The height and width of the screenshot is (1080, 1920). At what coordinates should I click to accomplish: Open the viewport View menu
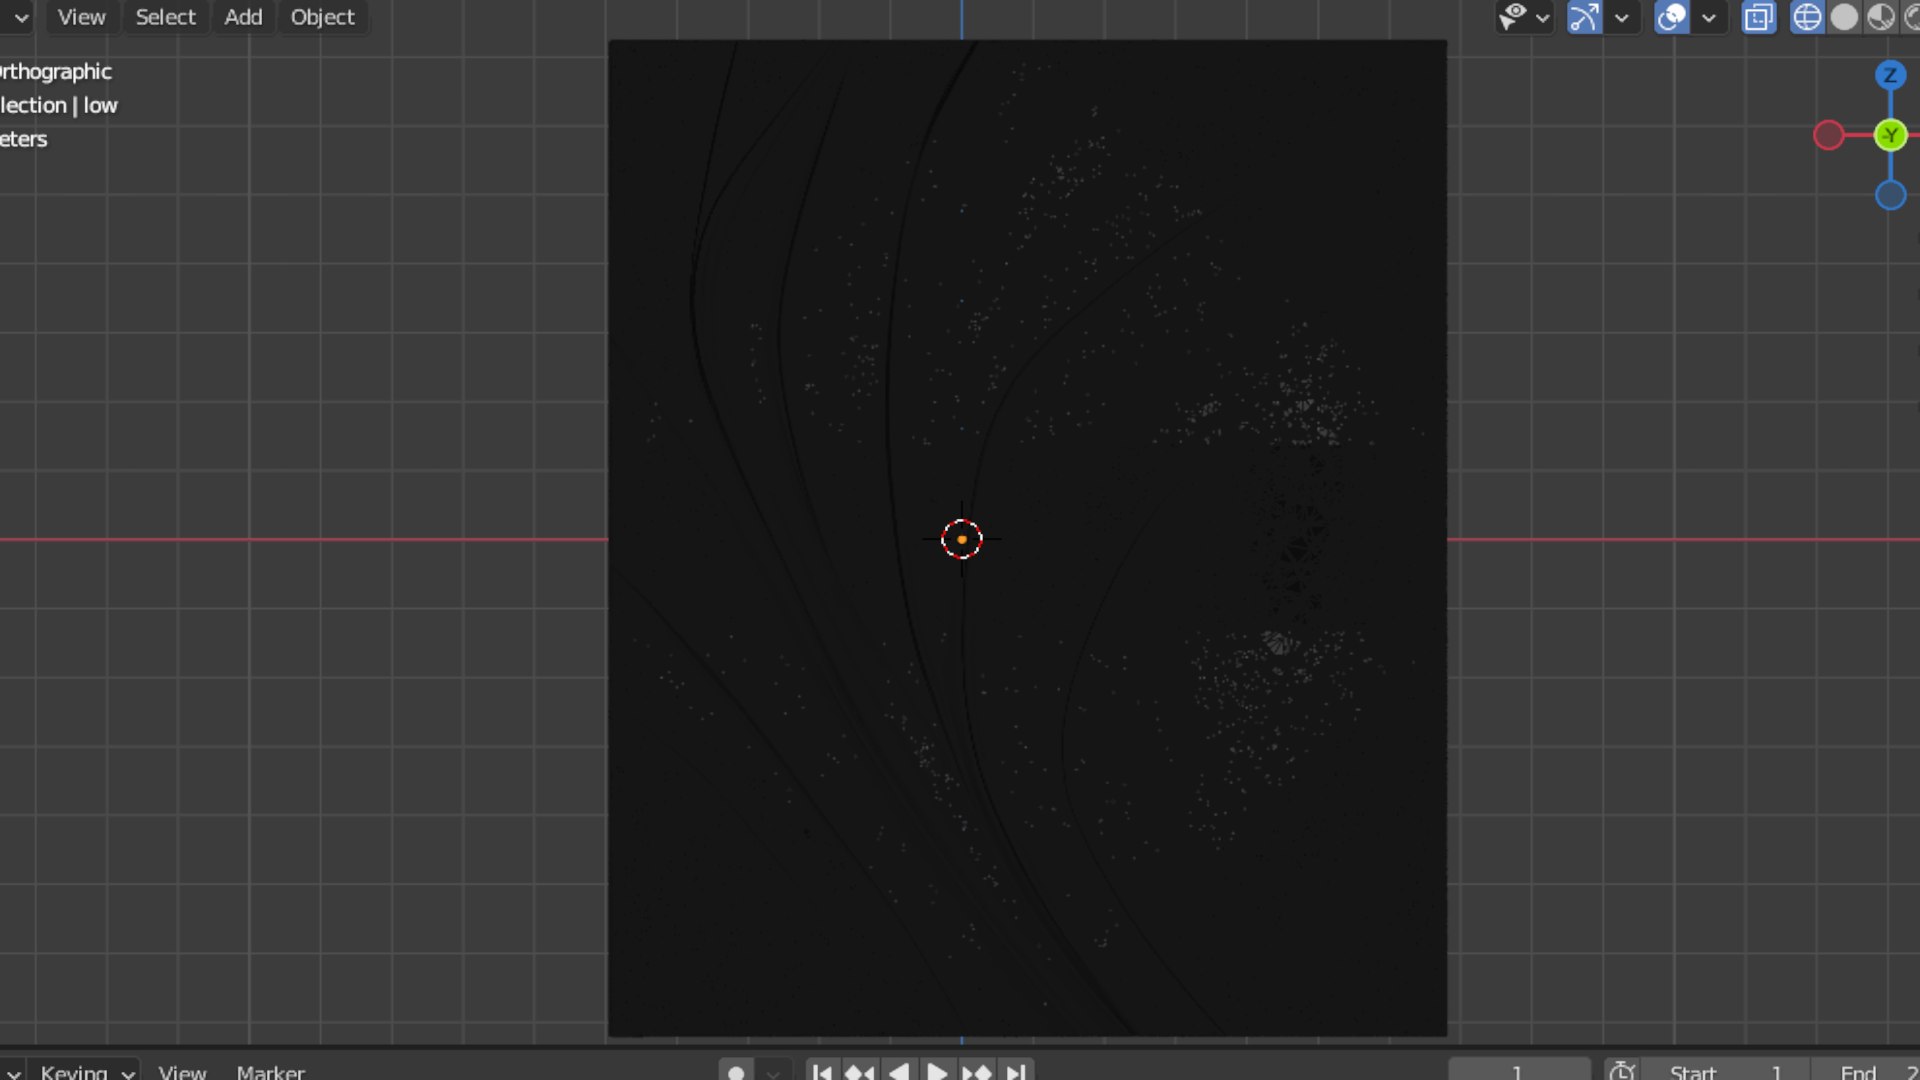[81, 17]
